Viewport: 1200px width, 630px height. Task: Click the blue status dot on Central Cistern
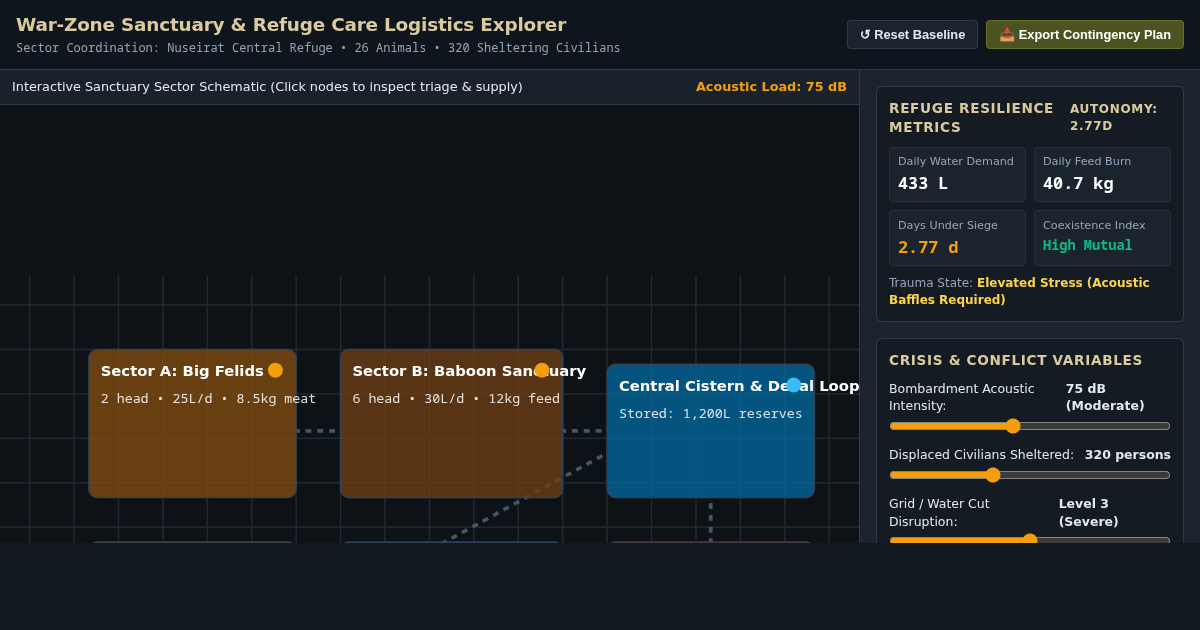[x=794, y=385]
